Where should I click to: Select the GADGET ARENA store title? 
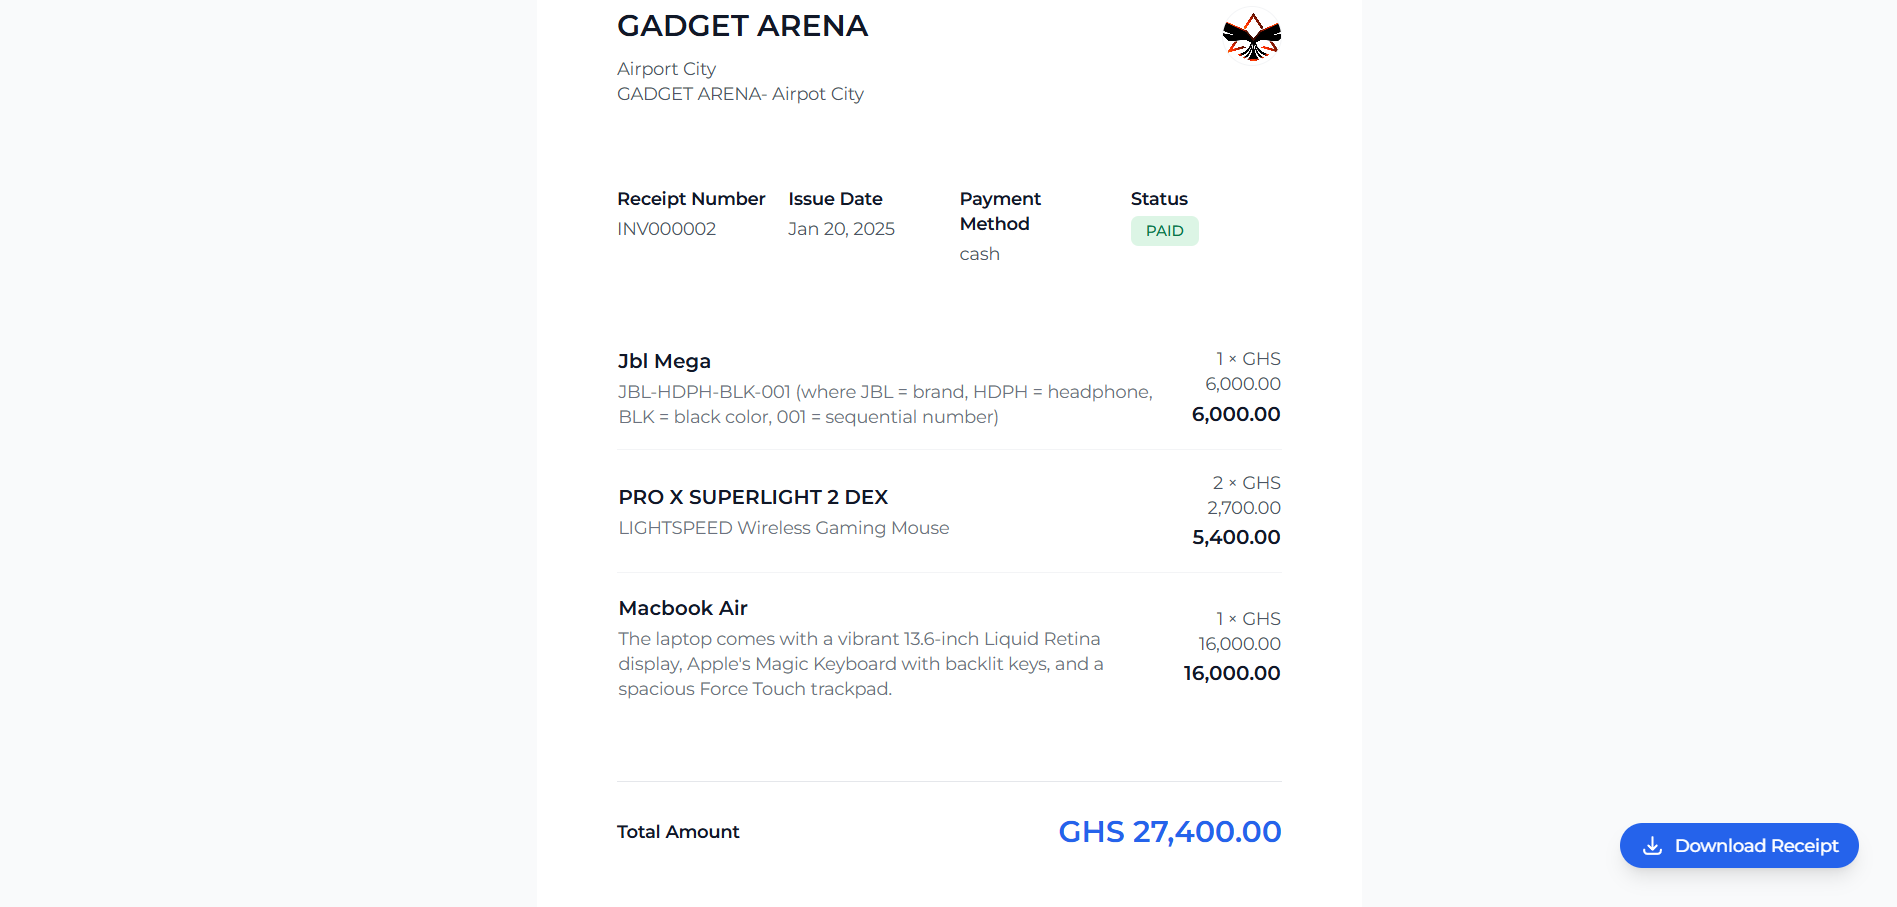[742, 26]
